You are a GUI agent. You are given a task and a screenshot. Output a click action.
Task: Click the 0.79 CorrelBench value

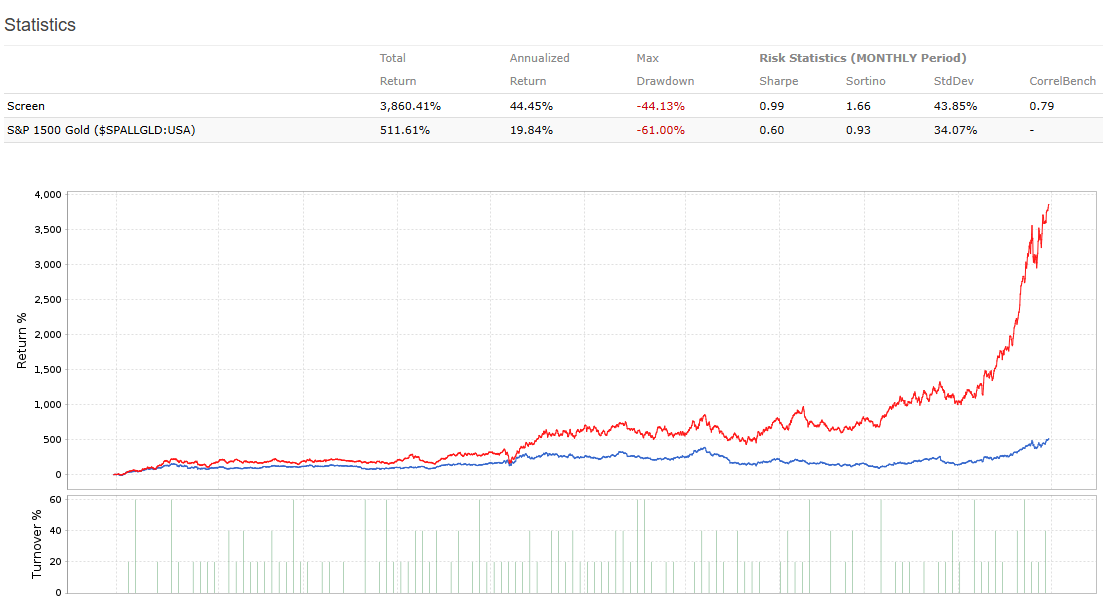coord(1041,105)
